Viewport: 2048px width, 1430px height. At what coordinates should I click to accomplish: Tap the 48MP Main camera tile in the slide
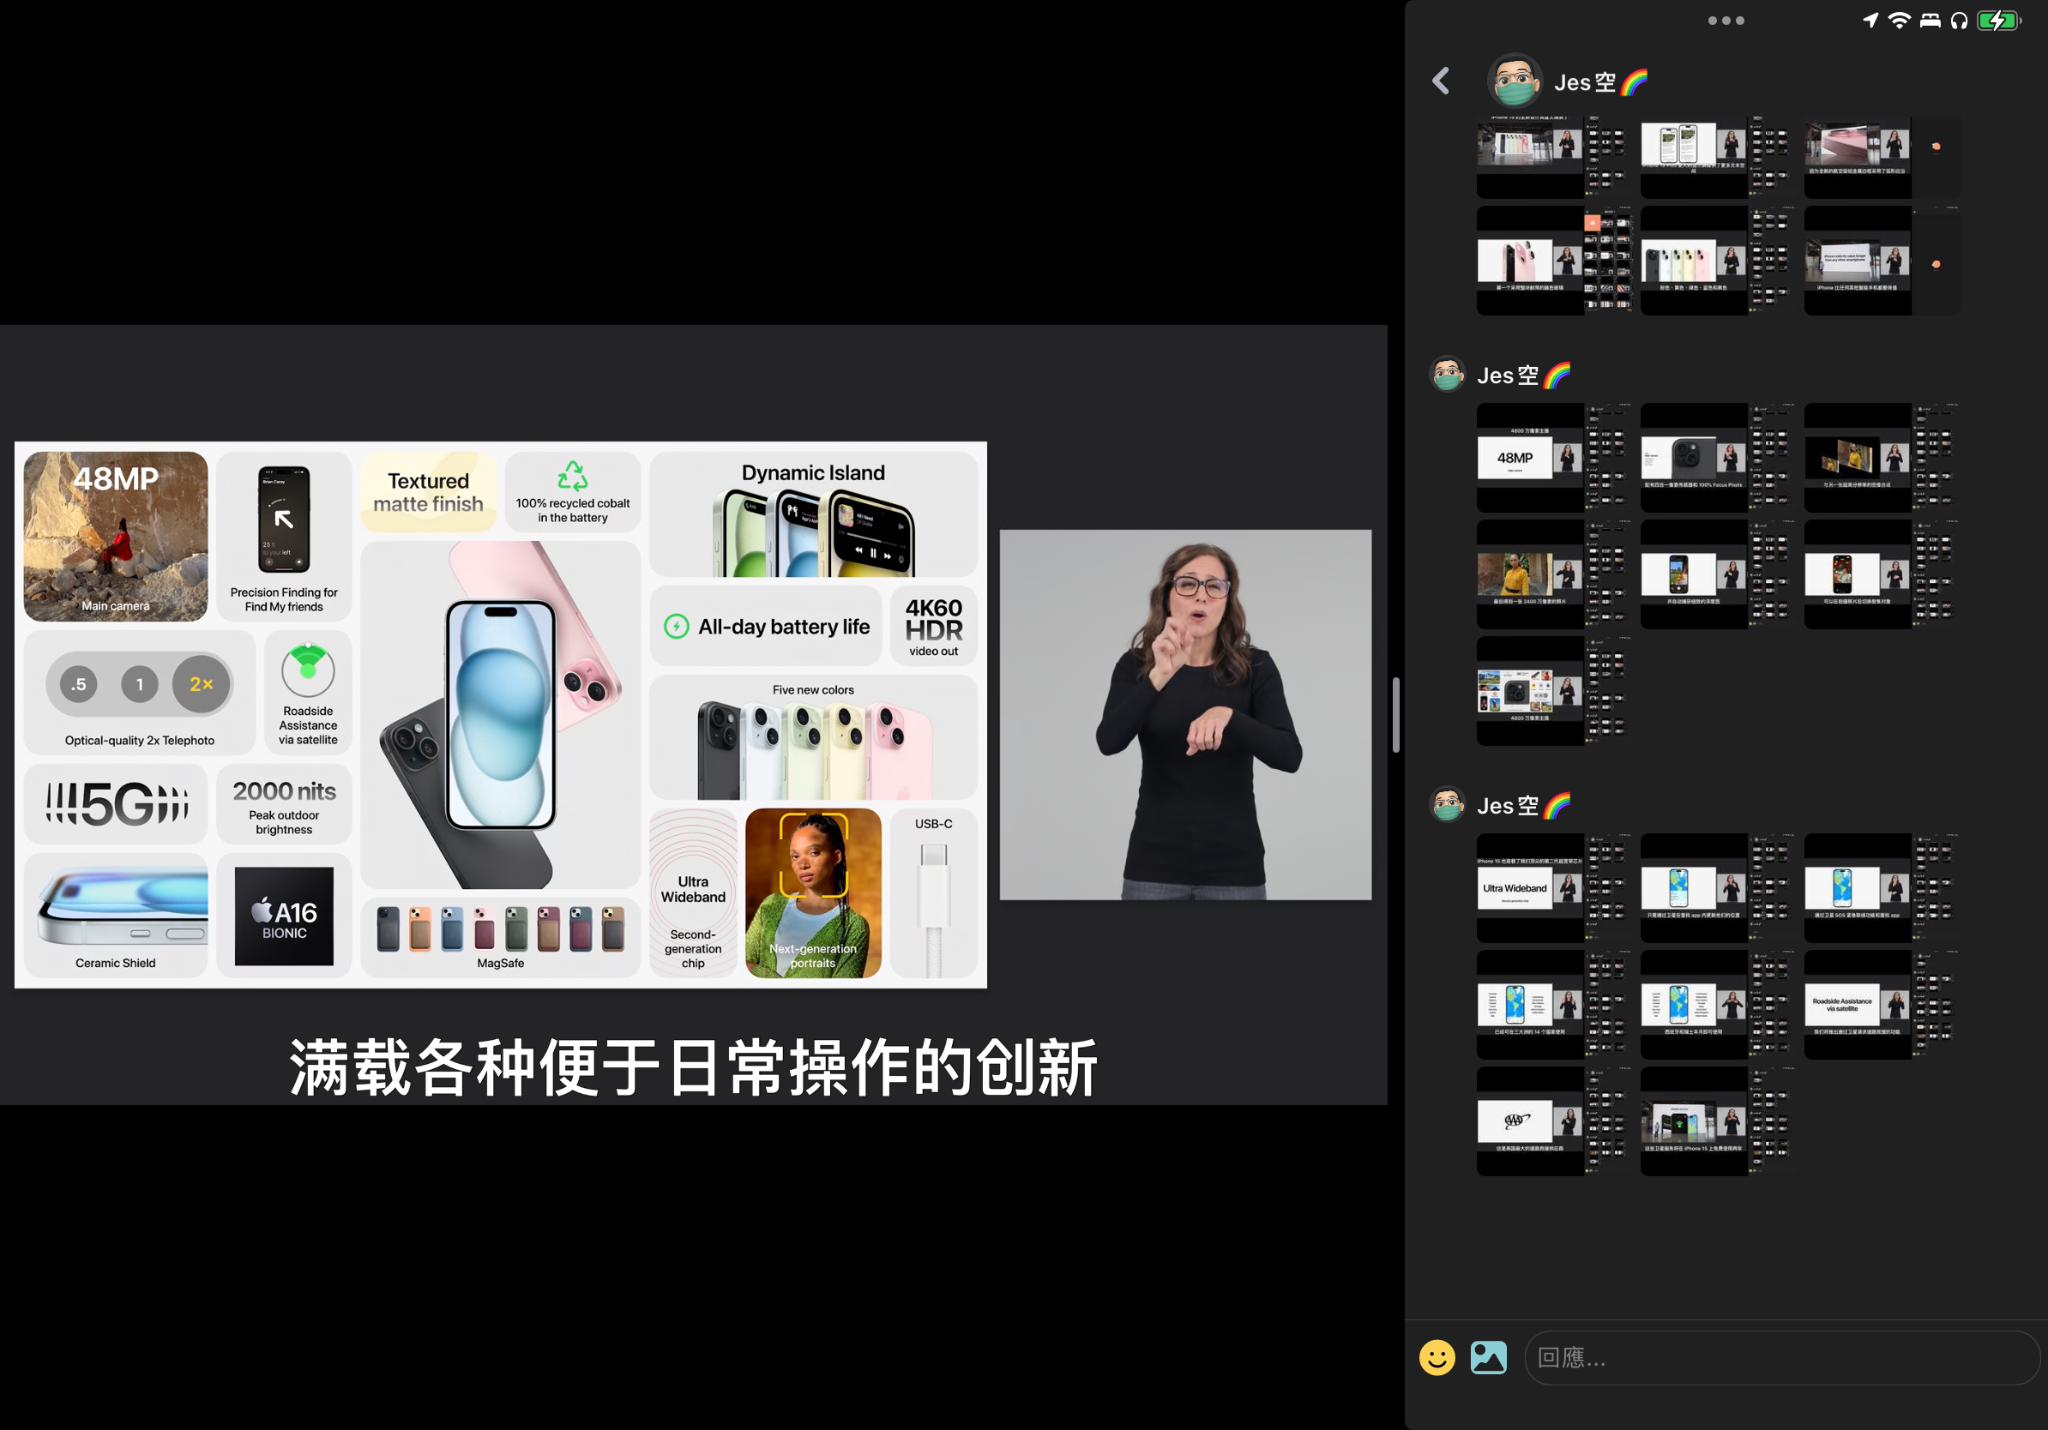point(116,537)
